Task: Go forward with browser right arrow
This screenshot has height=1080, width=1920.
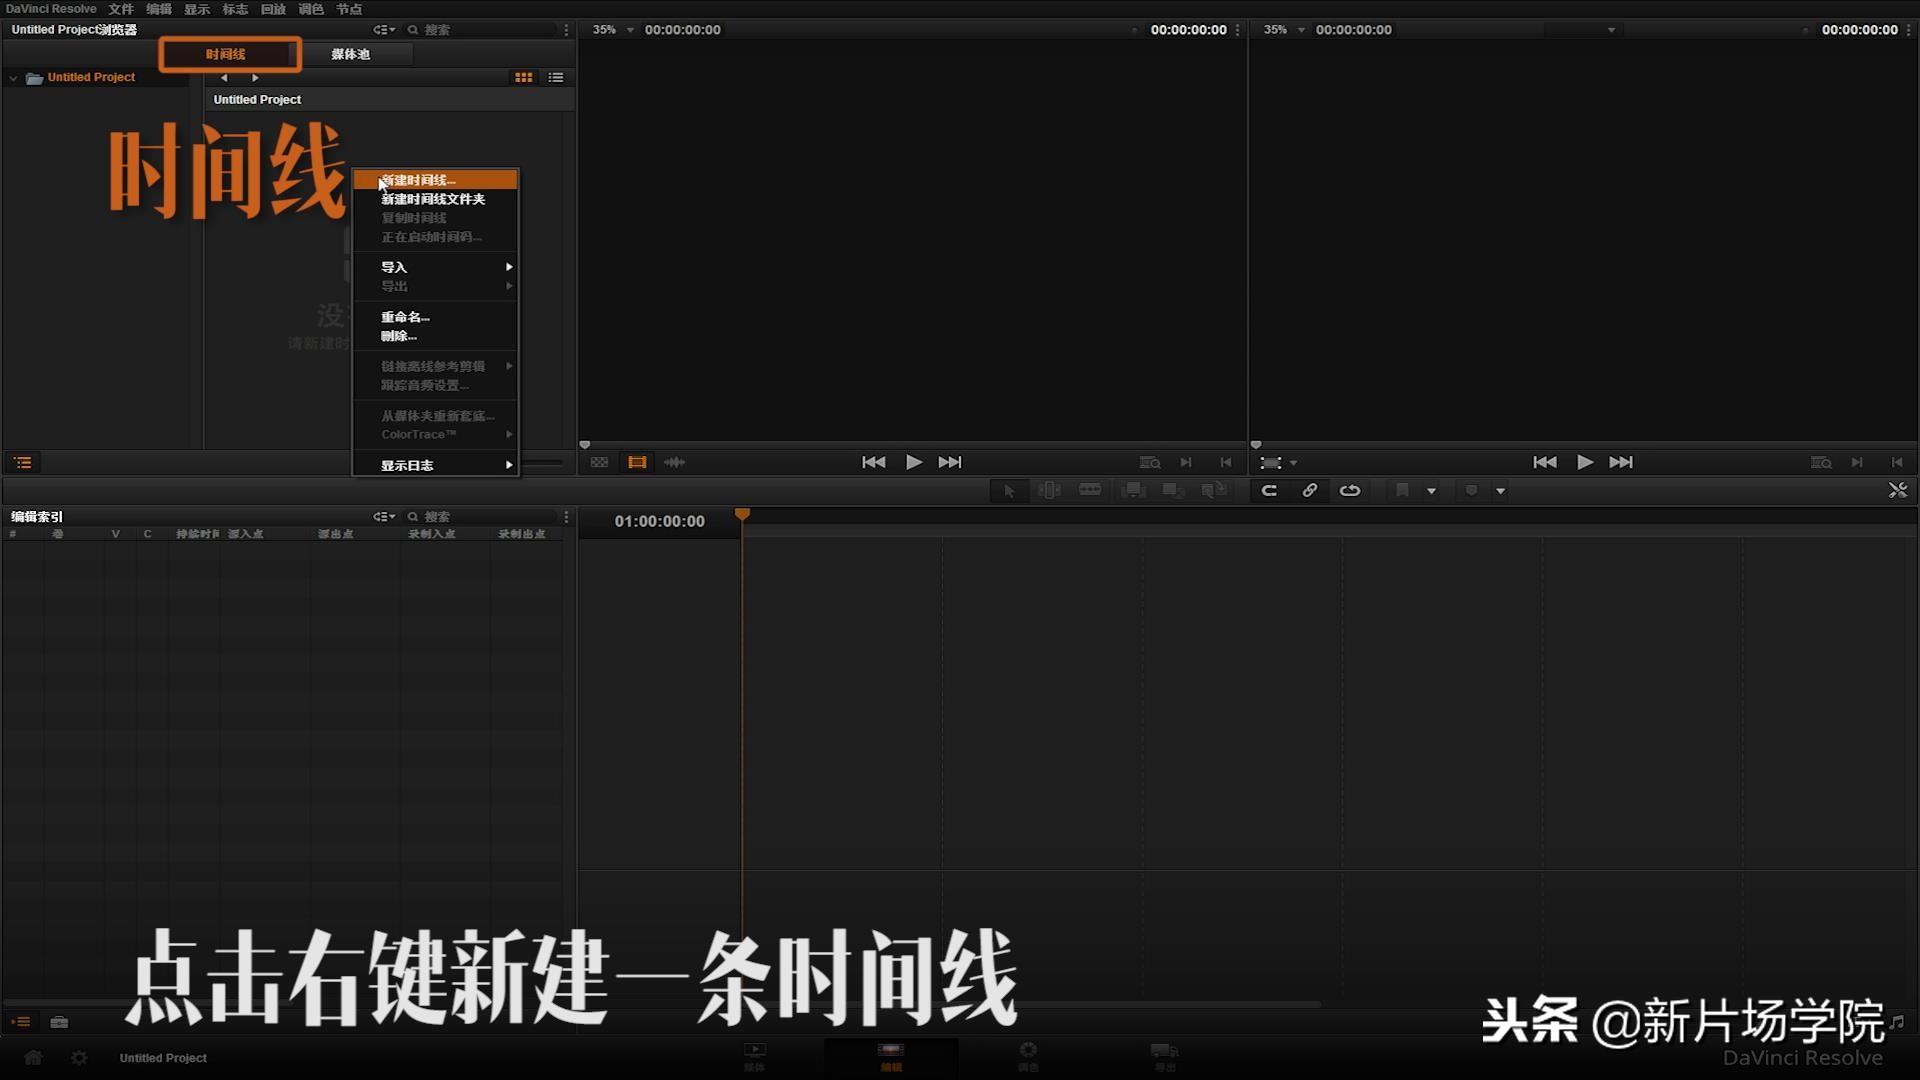Action: click(255, 77)
